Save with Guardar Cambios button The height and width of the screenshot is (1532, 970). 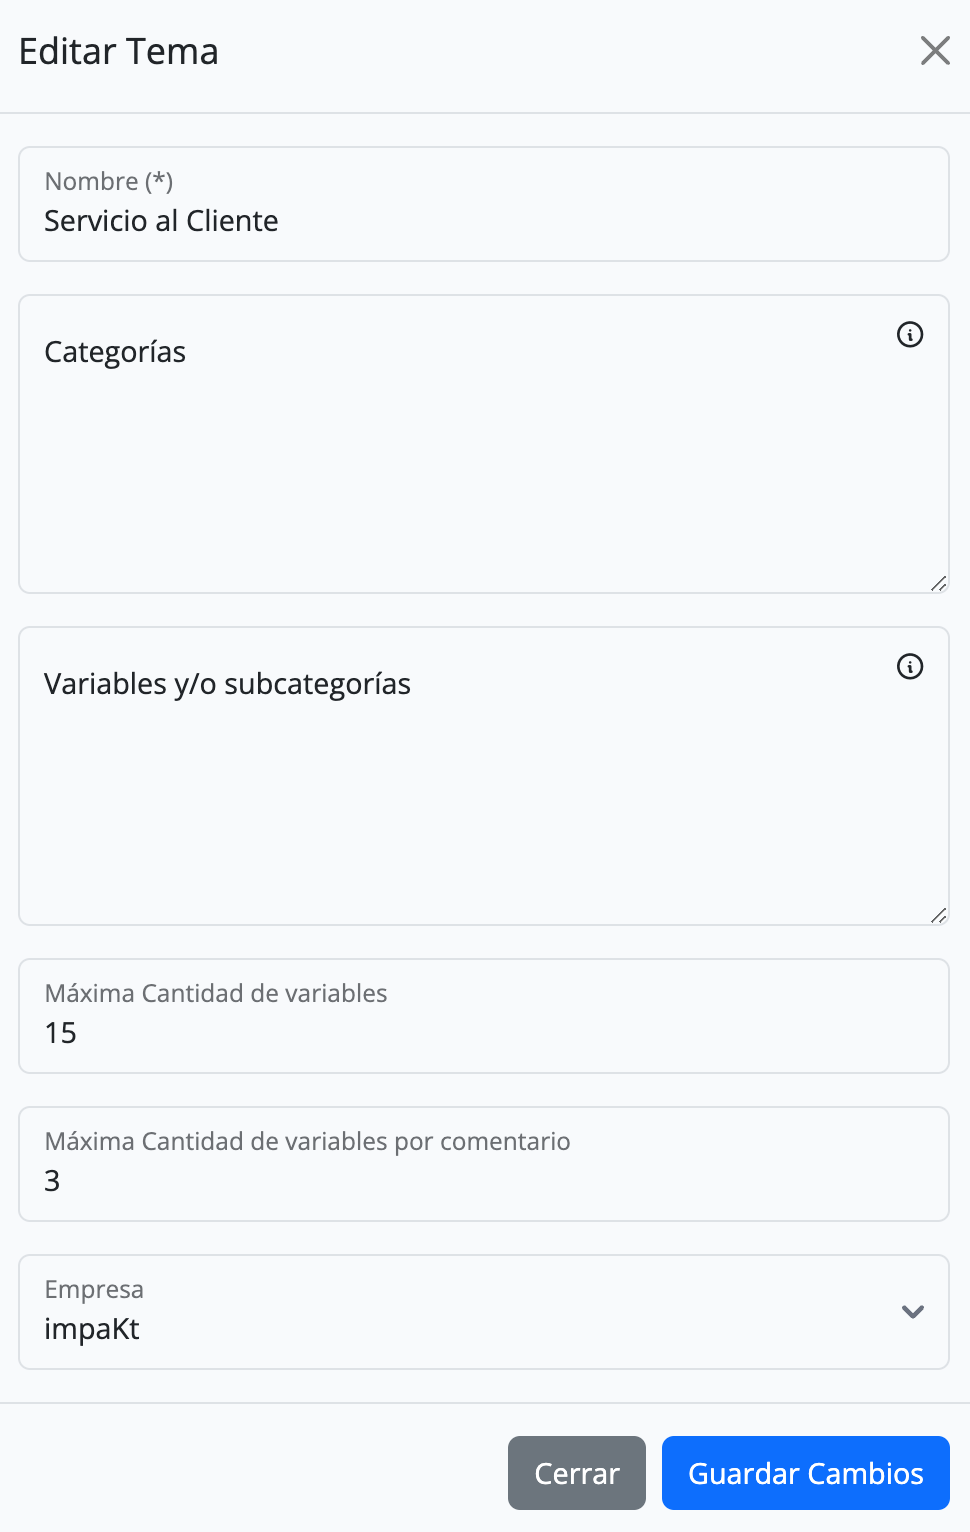[x=806, y=1473]
